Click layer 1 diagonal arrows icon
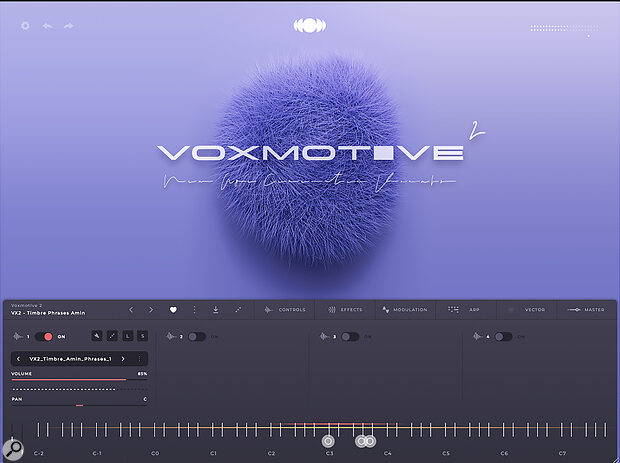Screen dimensions: 620x463 click(112, 336)
